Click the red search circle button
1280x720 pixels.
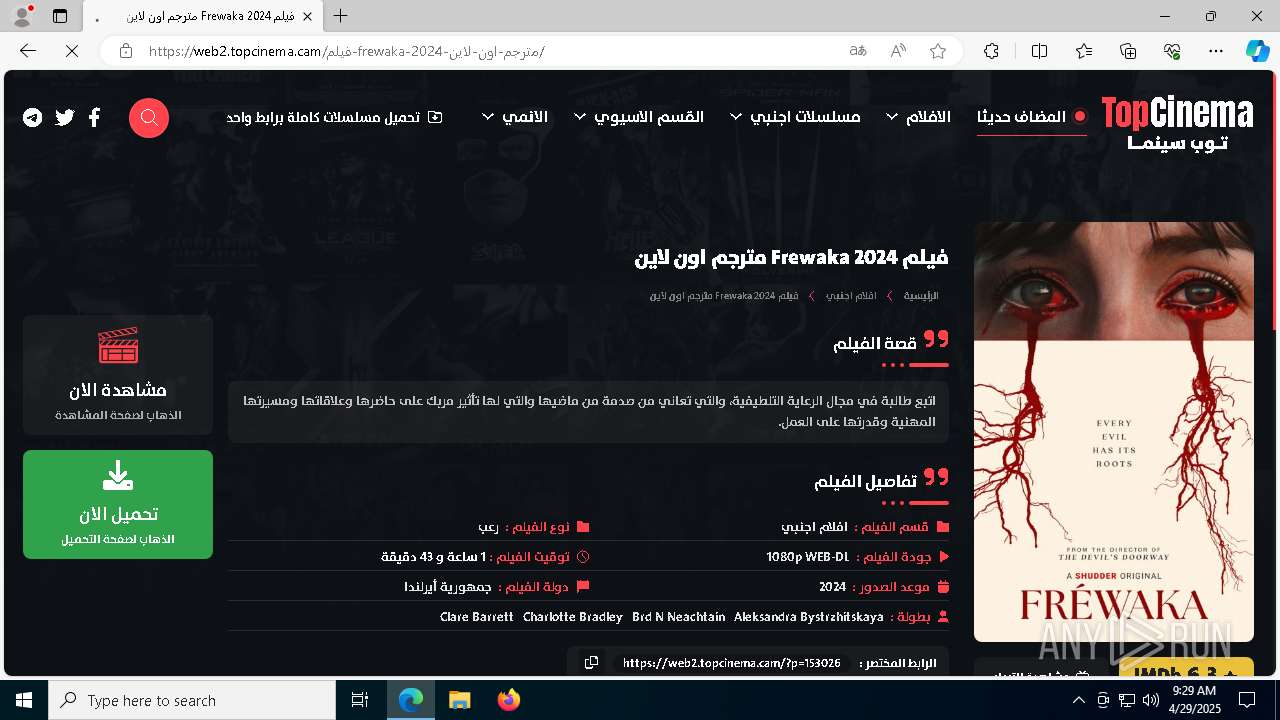click(x=149, y=118)
